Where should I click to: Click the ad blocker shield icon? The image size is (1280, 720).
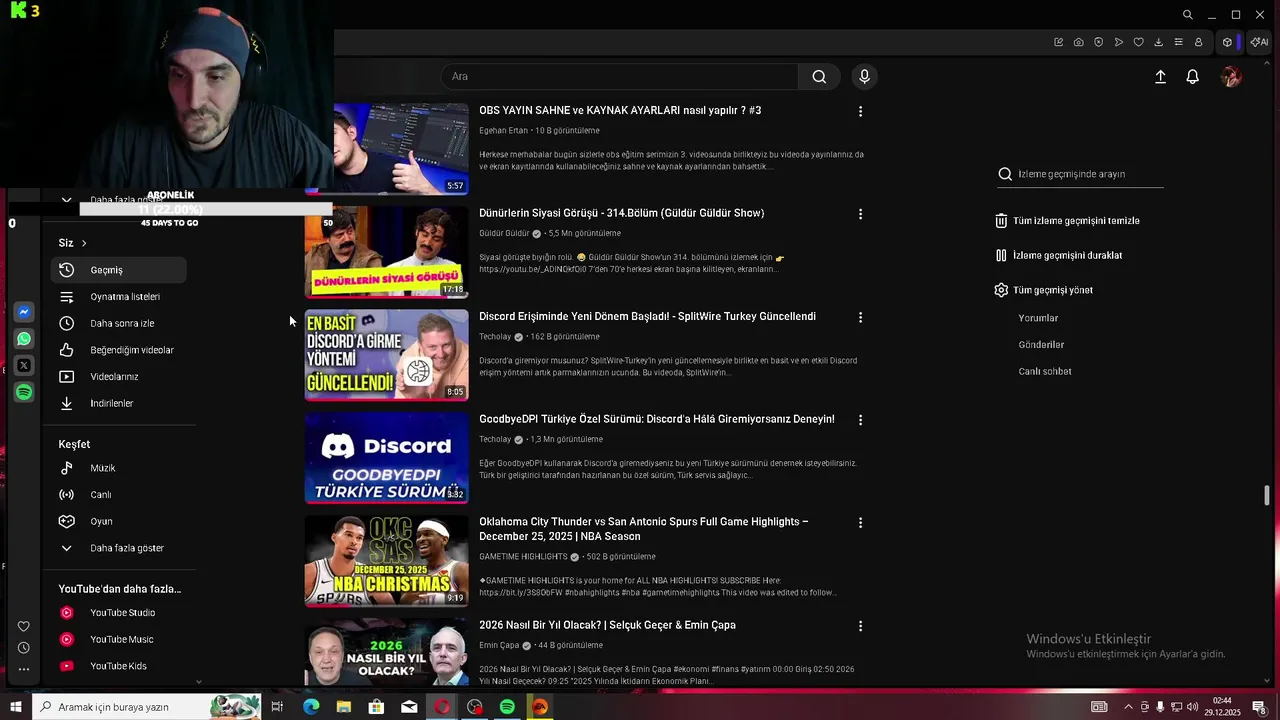click(x=1098, y=42)
